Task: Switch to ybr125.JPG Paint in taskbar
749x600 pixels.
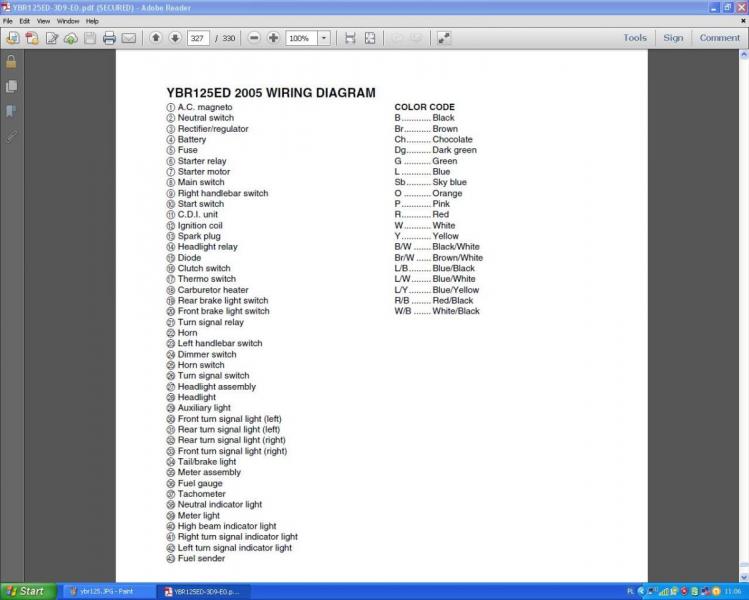Action: [x=105, y=592]
